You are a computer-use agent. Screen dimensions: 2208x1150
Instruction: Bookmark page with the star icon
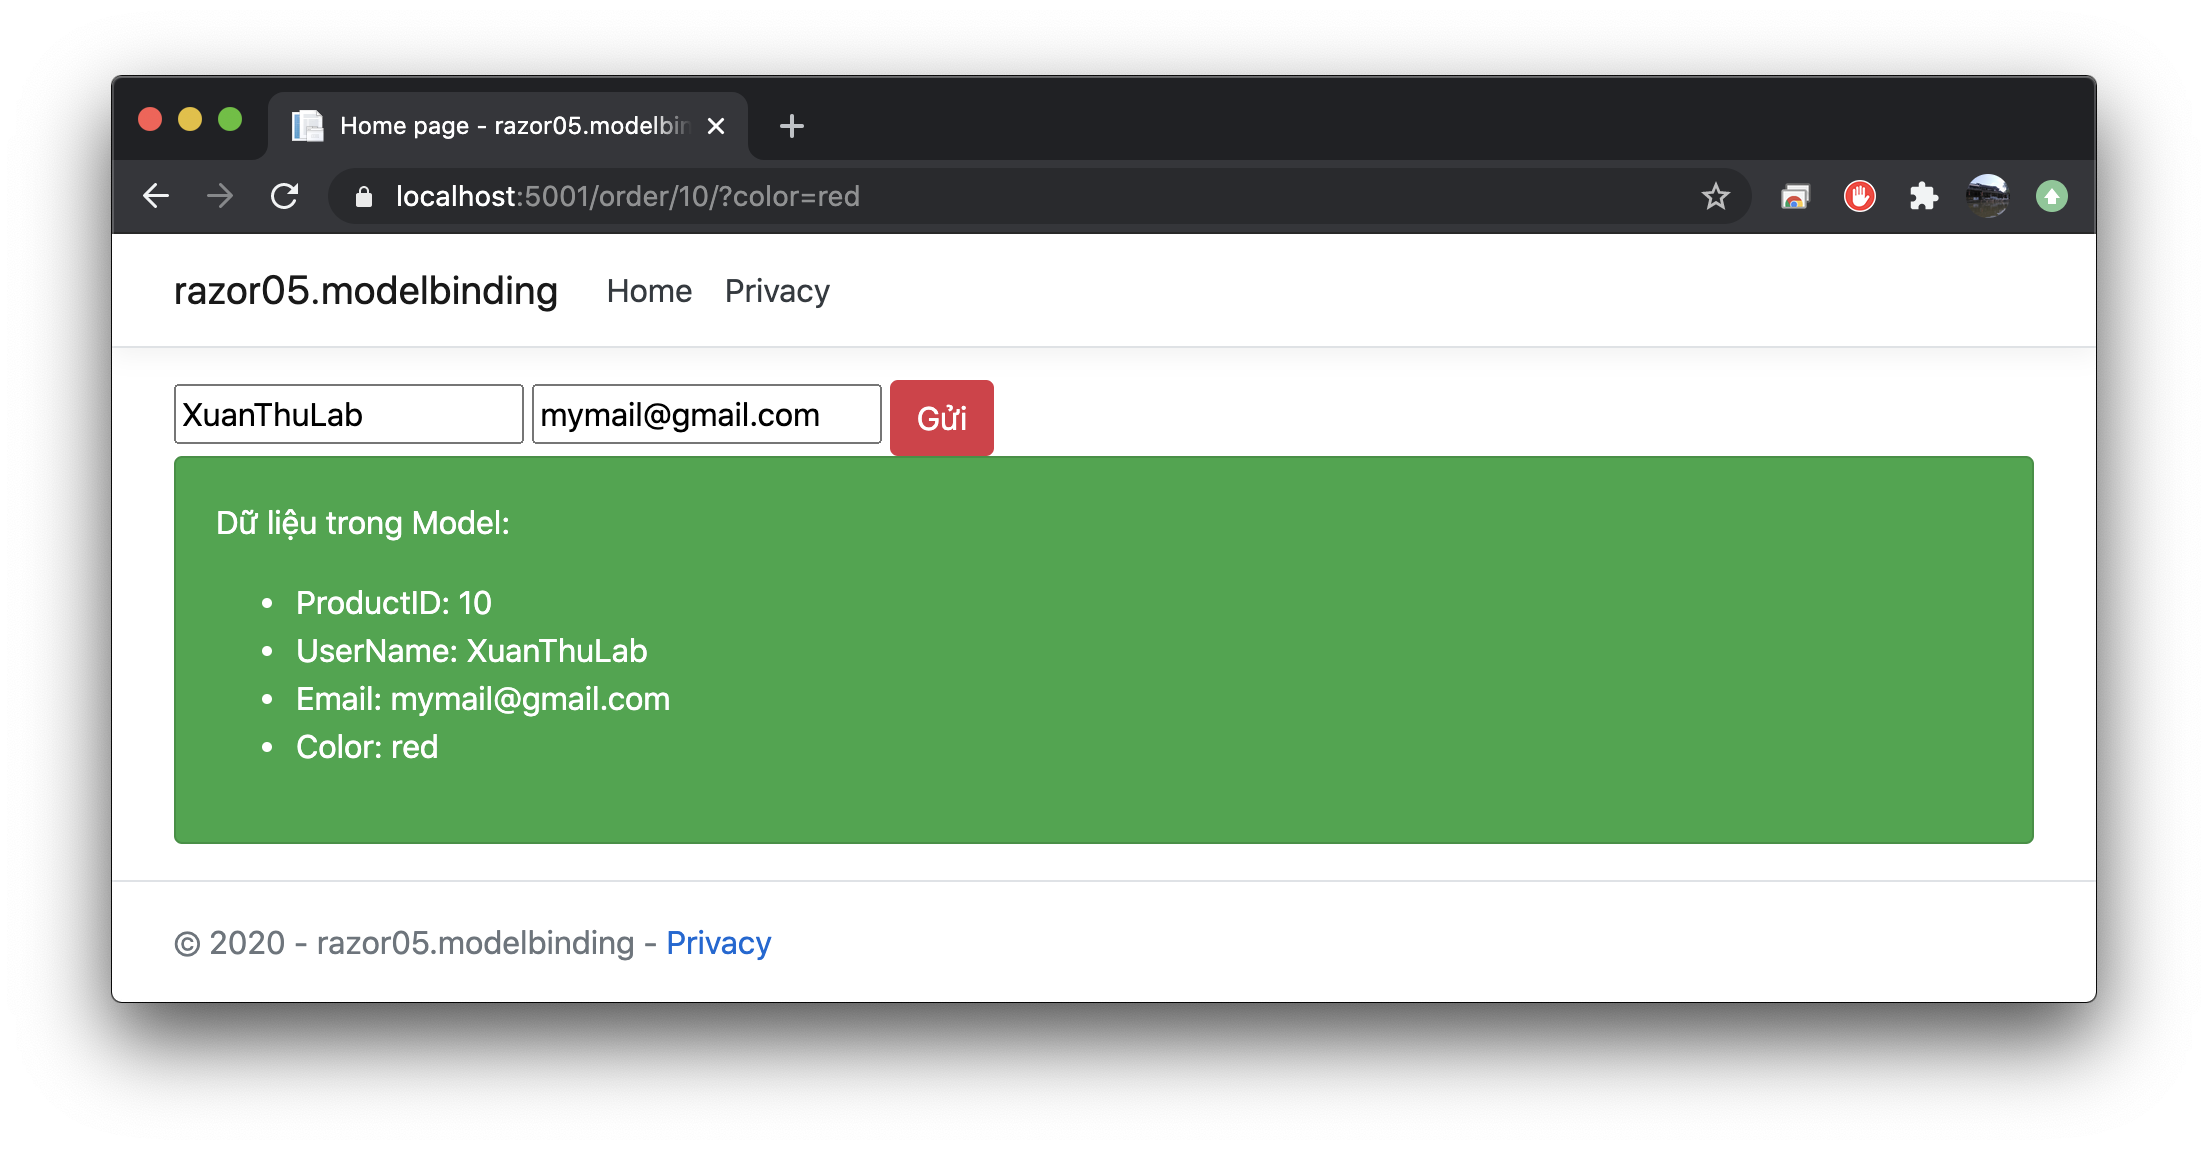pyautogui.click(x=1715, y=196)
